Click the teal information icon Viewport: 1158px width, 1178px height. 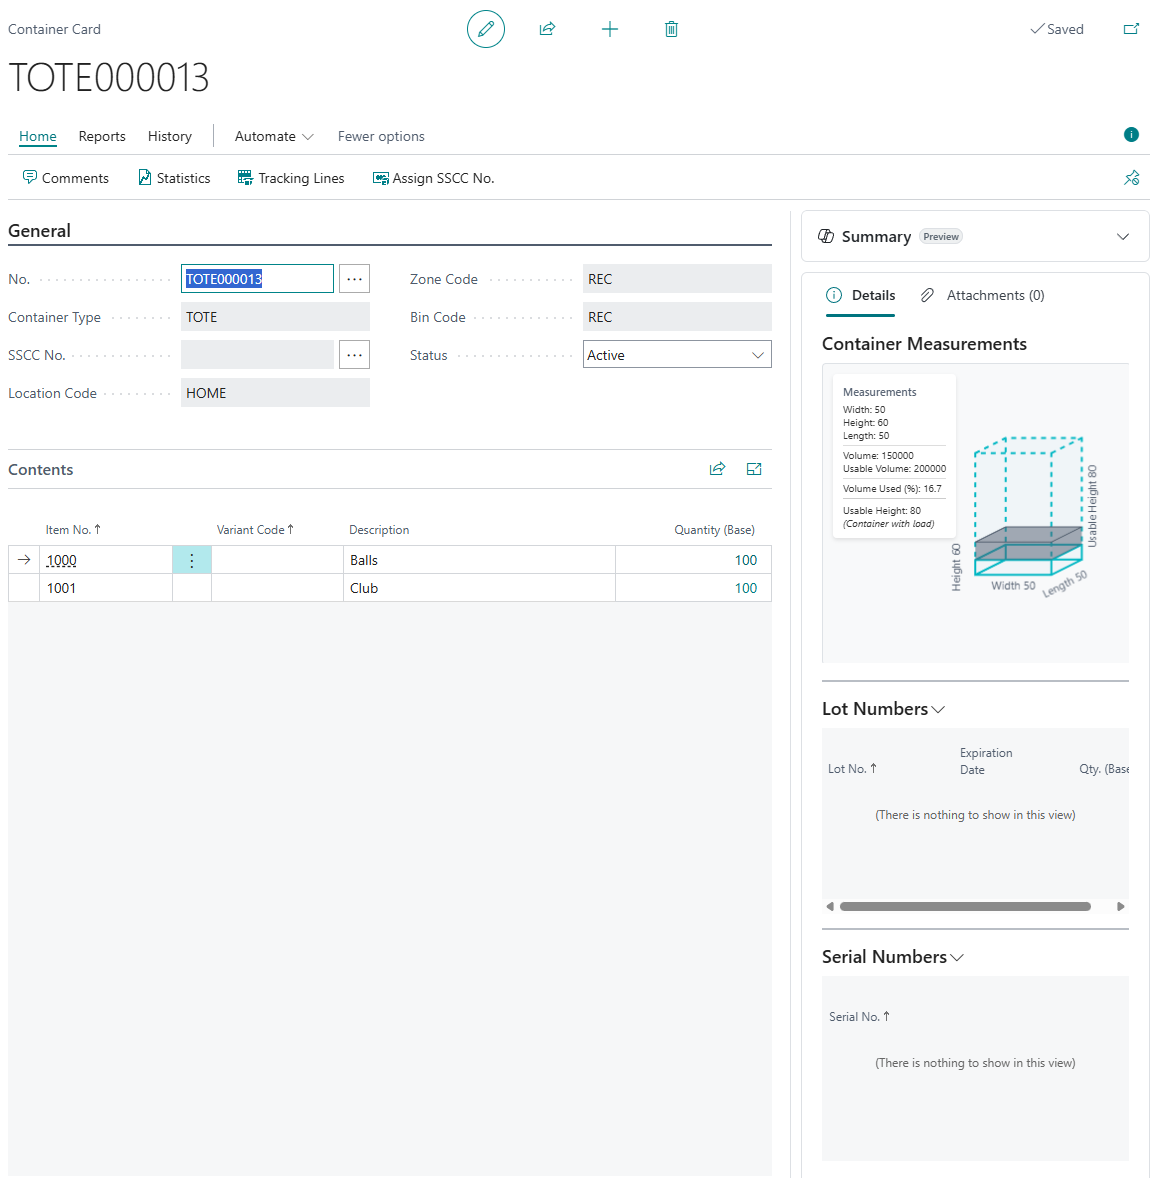tap(1131, 135)
